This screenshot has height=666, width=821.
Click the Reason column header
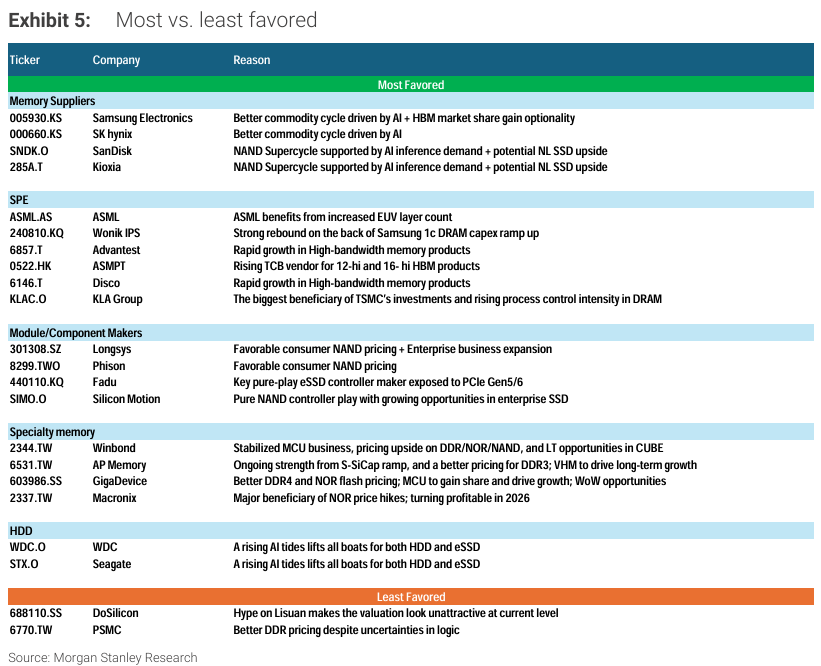(x=252, y=60)
